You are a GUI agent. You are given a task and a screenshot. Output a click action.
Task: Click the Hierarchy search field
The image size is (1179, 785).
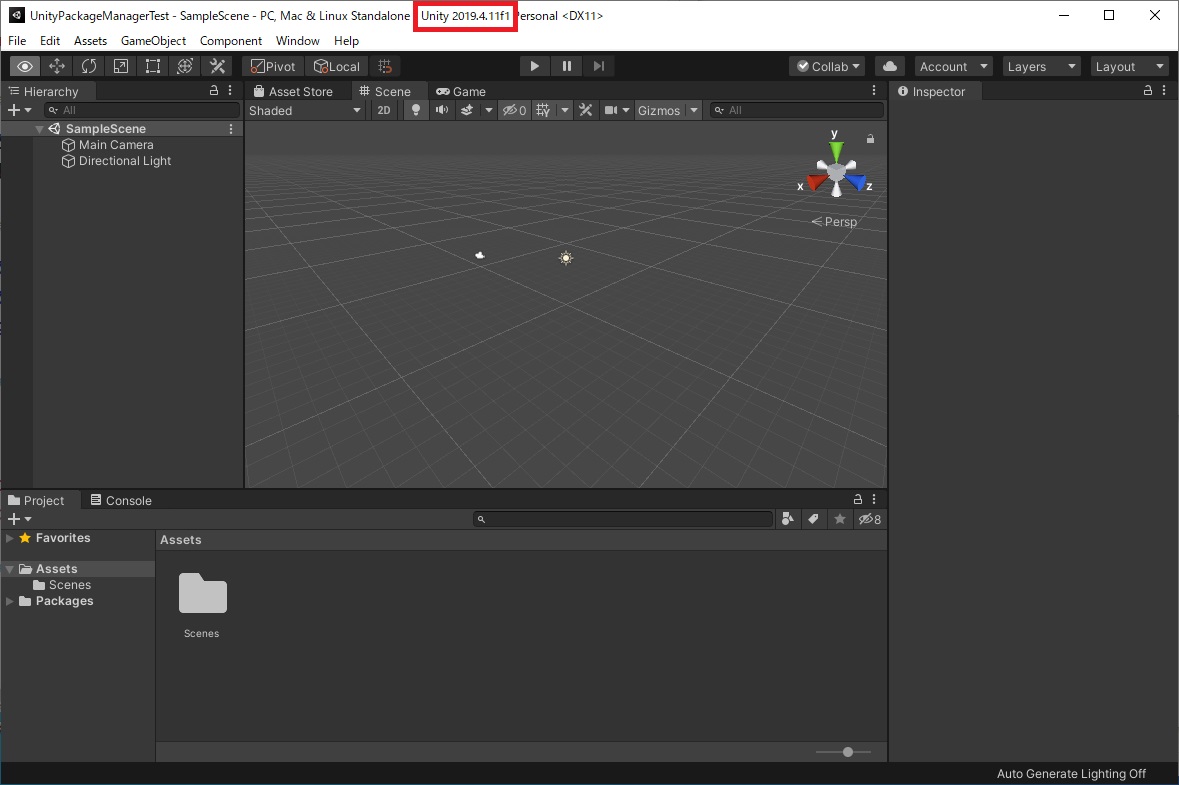(141, 111)
